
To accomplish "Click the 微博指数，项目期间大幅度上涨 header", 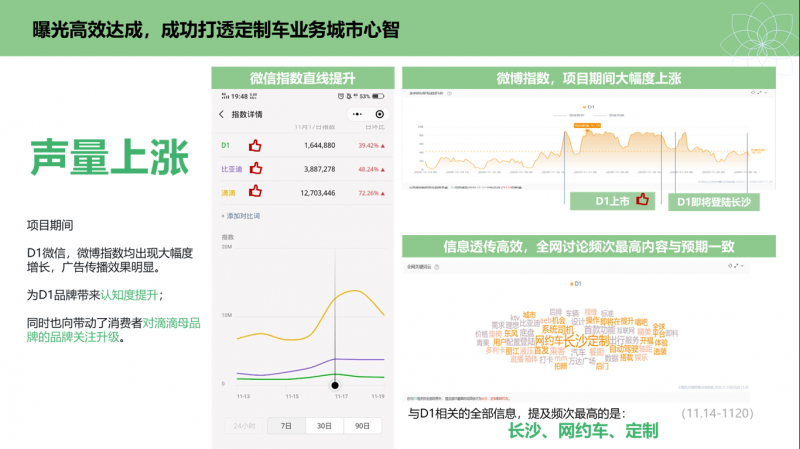I will [x=589, y=78].
